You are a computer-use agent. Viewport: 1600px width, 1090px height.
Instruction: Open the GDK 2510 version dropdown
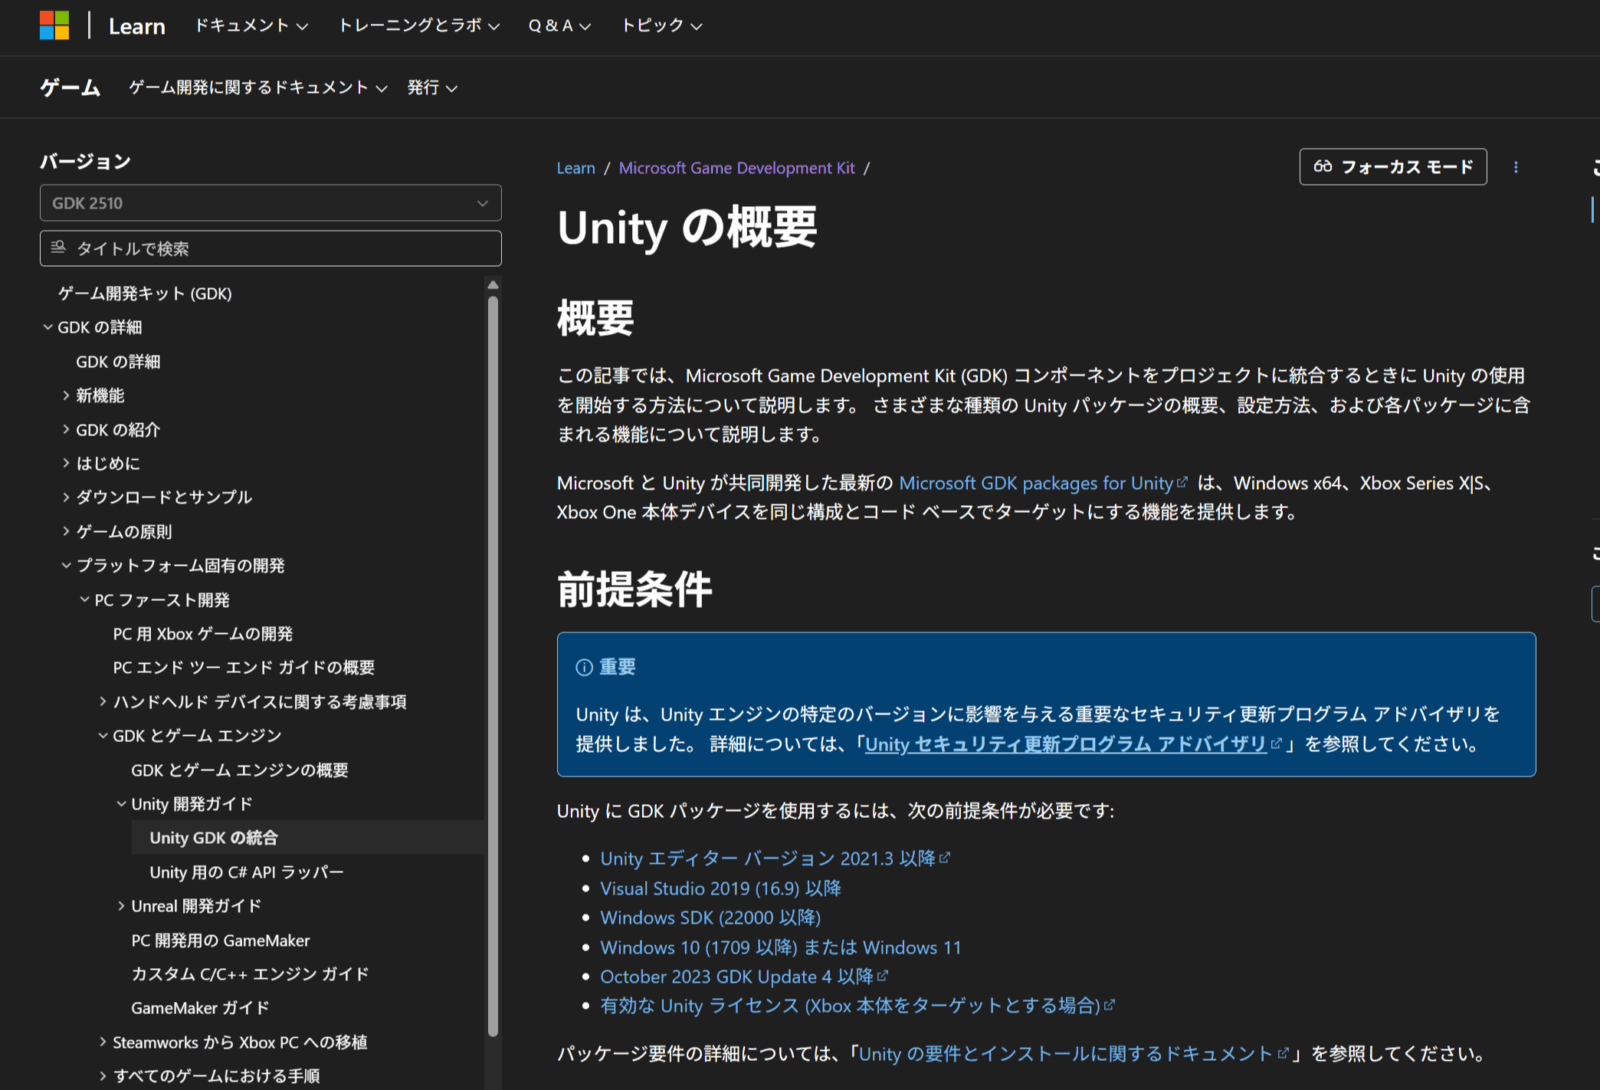[x=270, y=203]
